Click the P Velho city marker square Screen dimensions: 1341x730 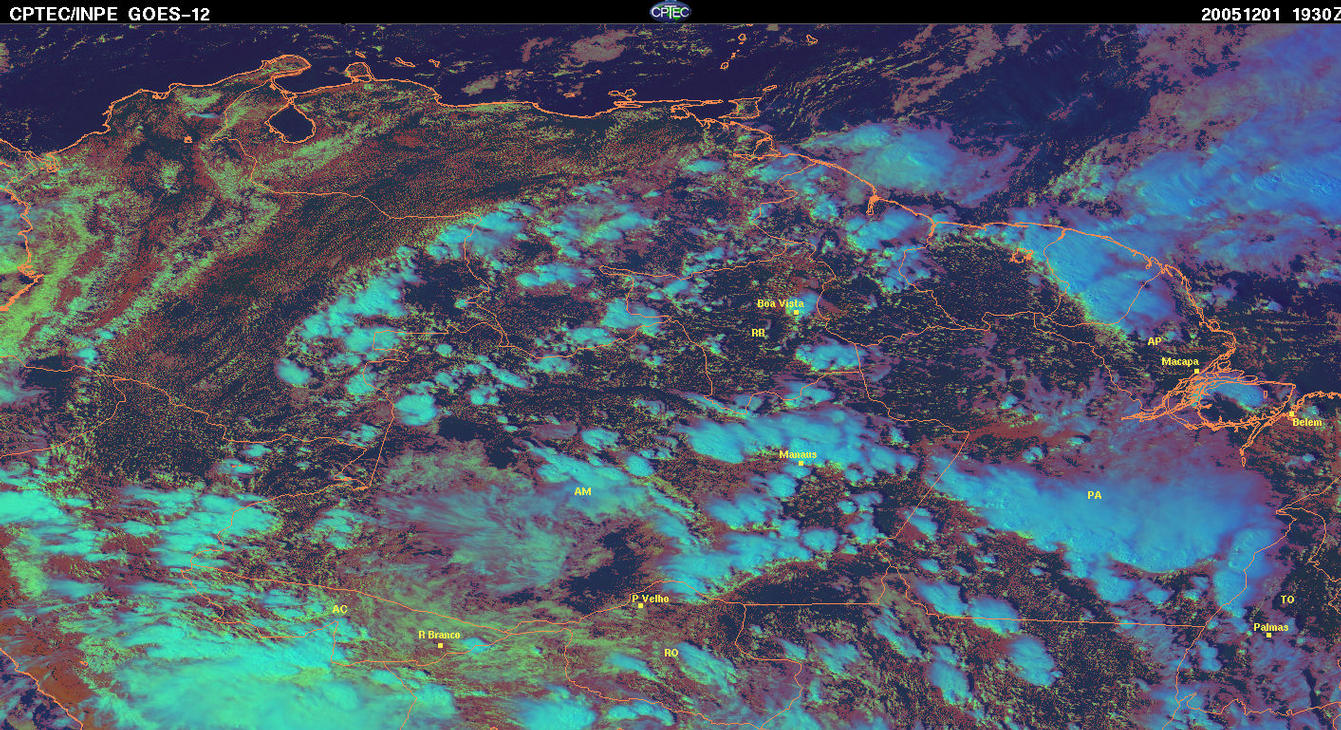click(640, 606)
